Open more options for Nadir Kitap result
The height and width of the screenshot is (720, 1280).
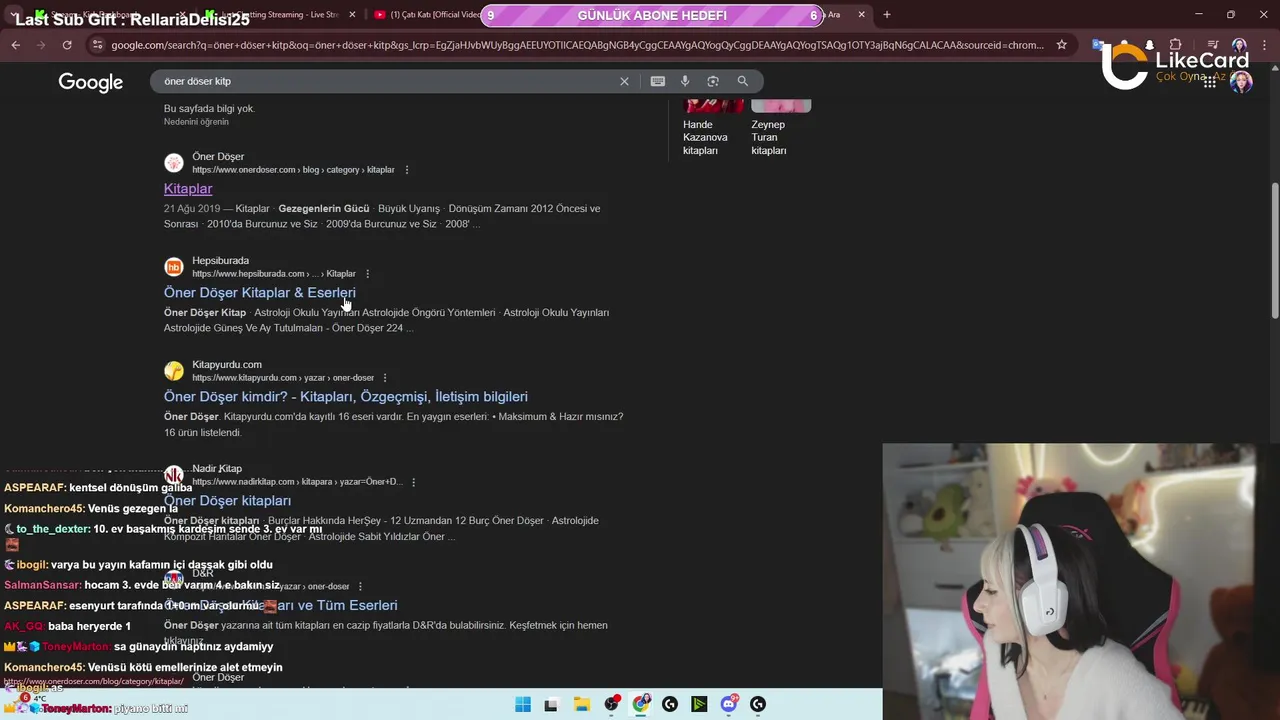(x=414, y=482)
